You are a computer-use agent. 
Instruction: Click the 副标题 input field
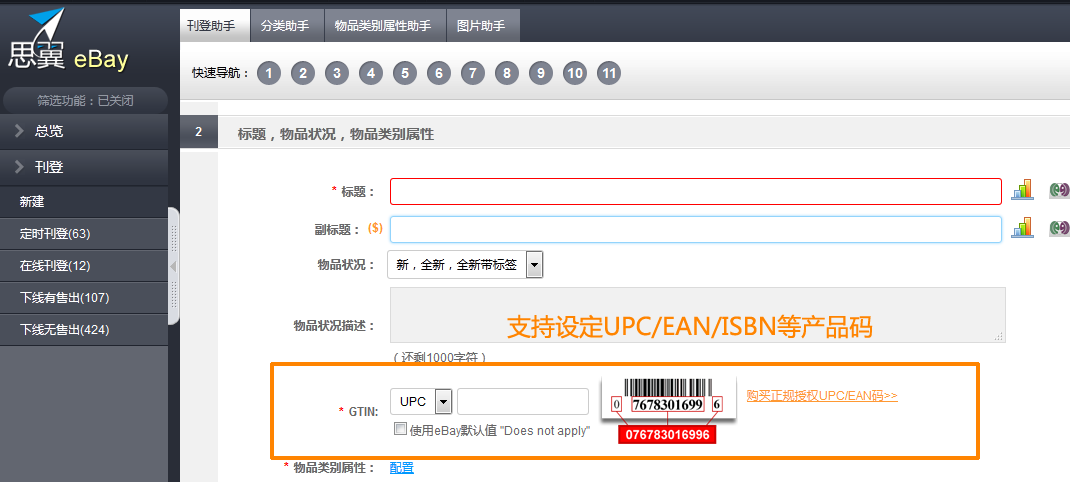click(x=696, y=229)
